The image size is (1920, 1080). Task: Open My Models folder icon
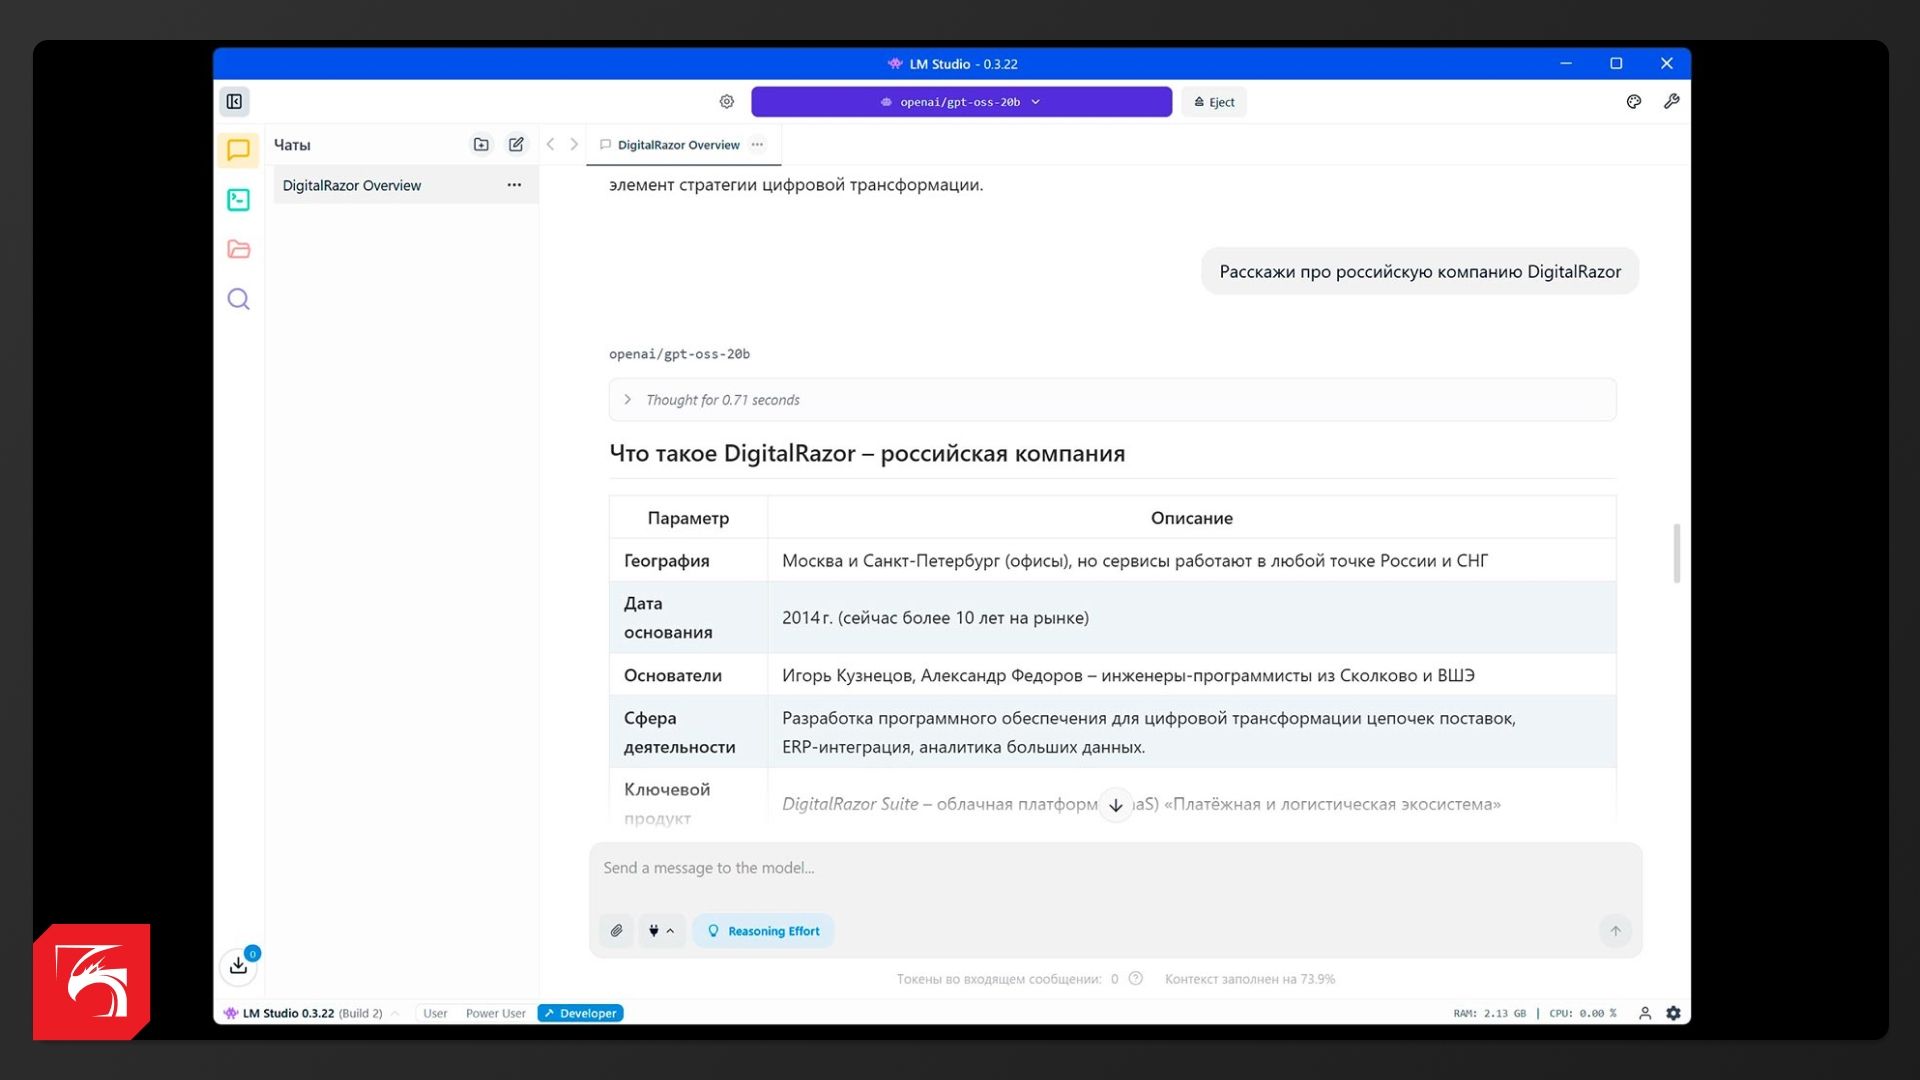(238, 249)
